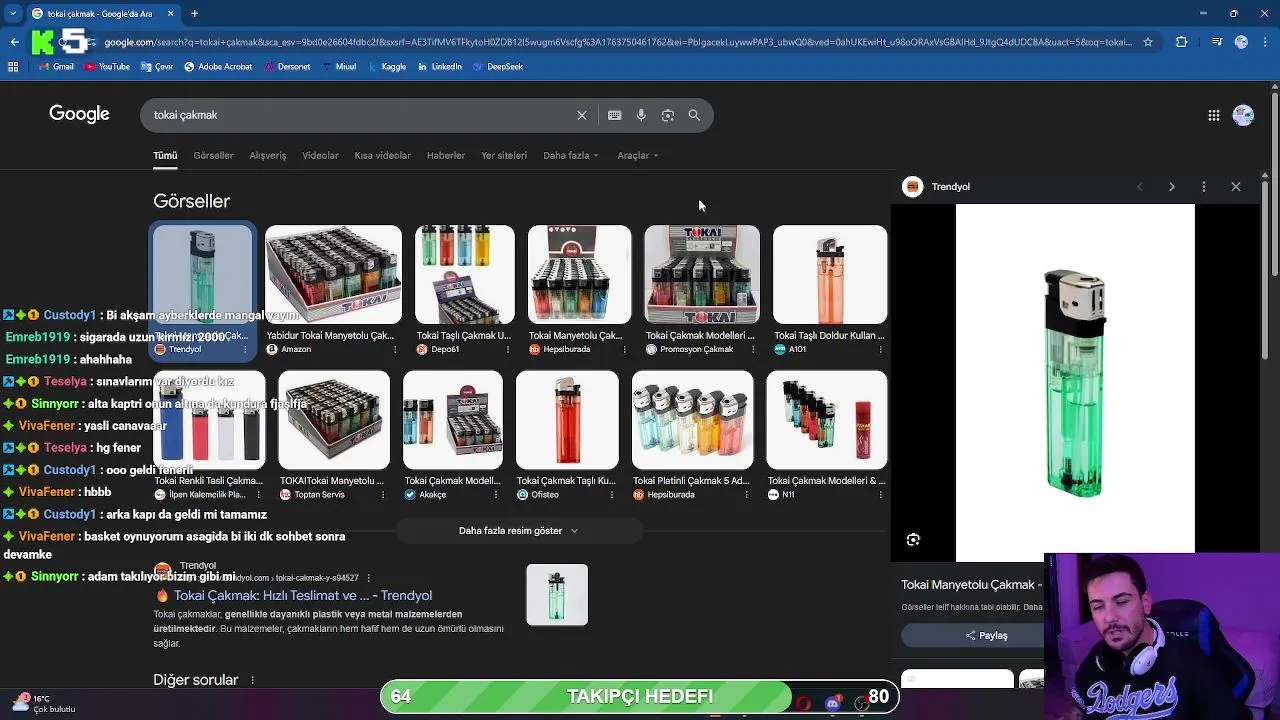Search inside image with the Lens button

tap(913, 540)
